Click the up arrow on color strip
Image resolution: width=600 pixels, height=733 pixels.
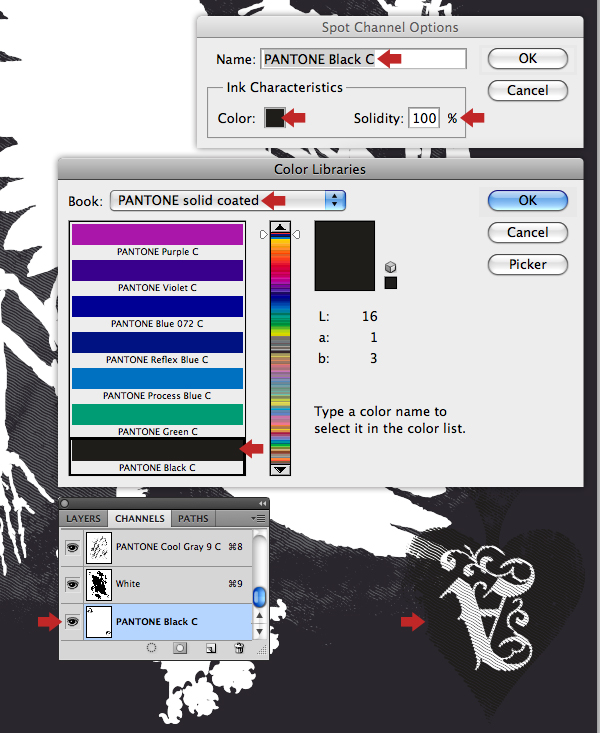click(280, 227)
